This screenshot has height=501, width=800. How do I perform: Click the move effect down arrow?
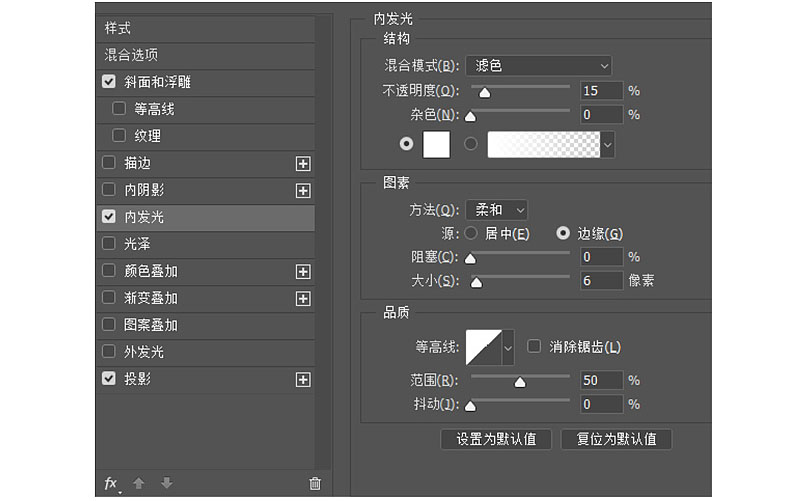(x=167, y=483)
